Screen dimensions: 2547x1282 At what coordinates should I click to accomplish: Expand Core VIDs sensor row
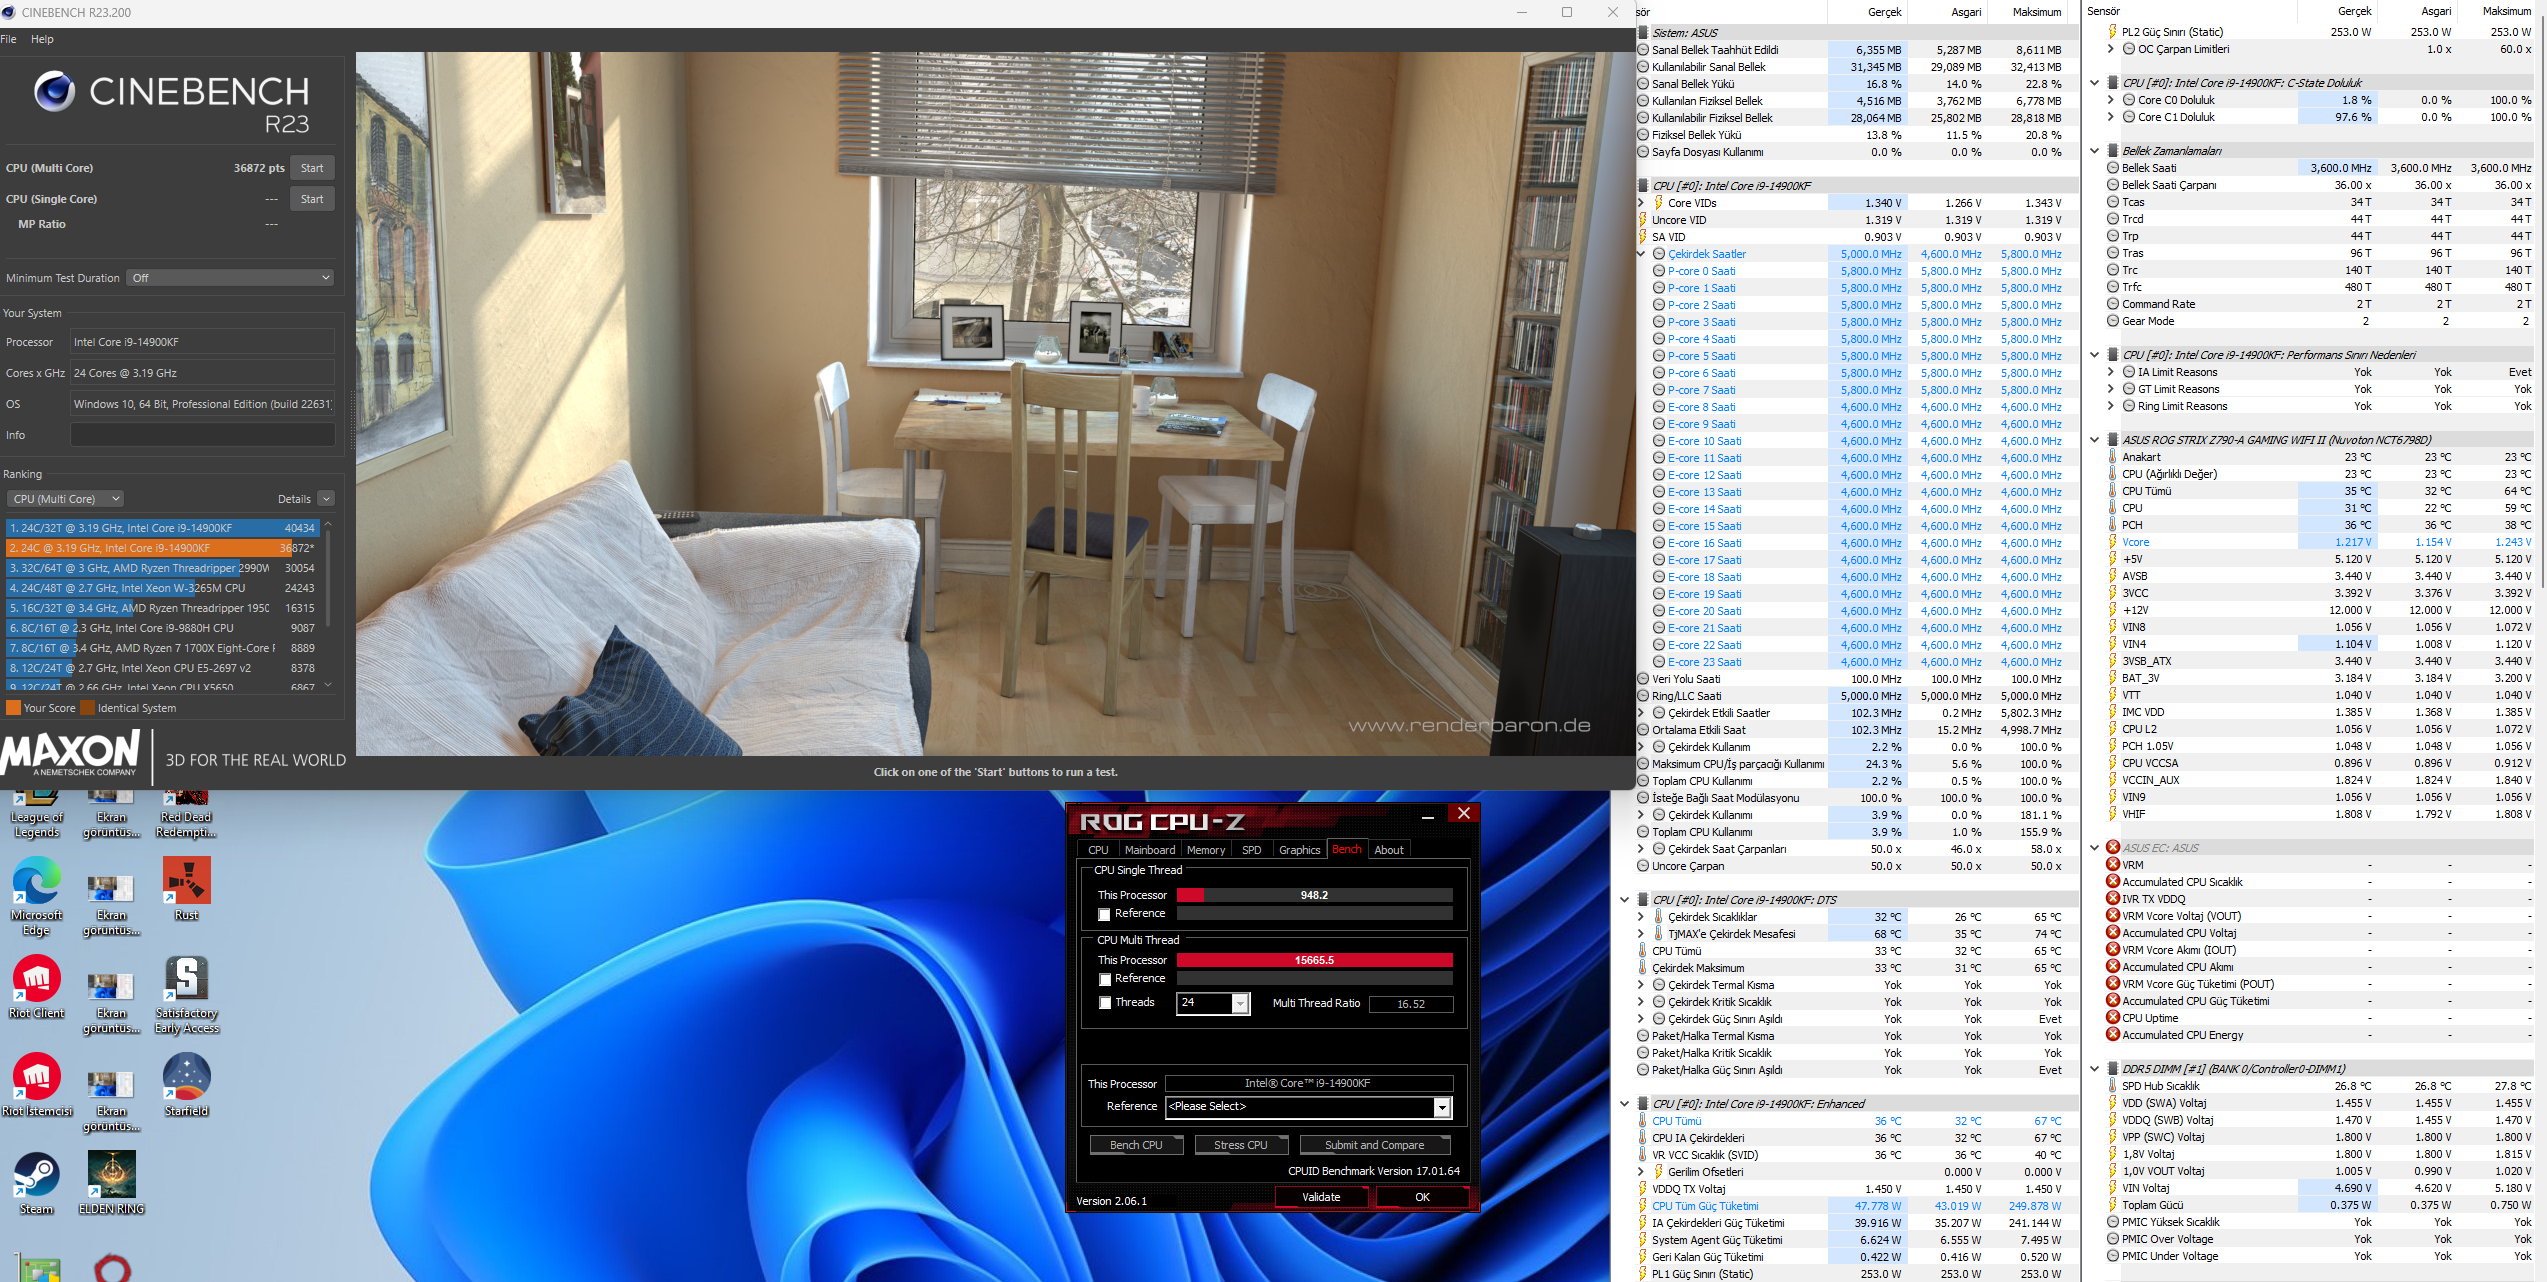1641,203
